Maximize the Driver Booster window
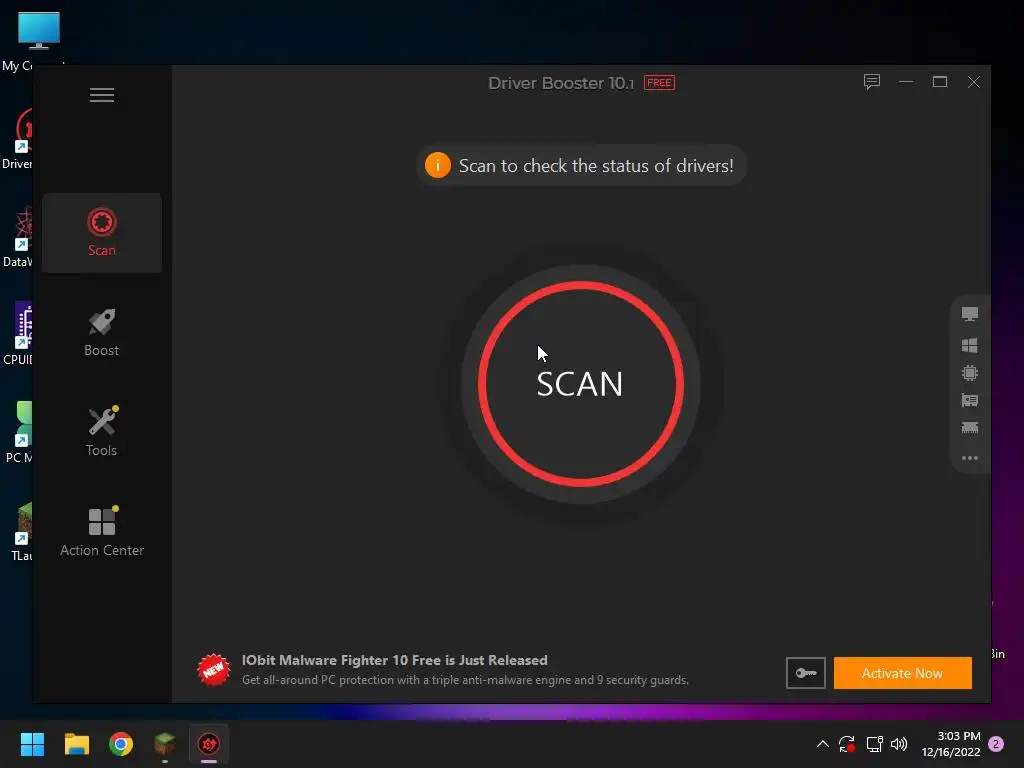 (x=940, y=82)
